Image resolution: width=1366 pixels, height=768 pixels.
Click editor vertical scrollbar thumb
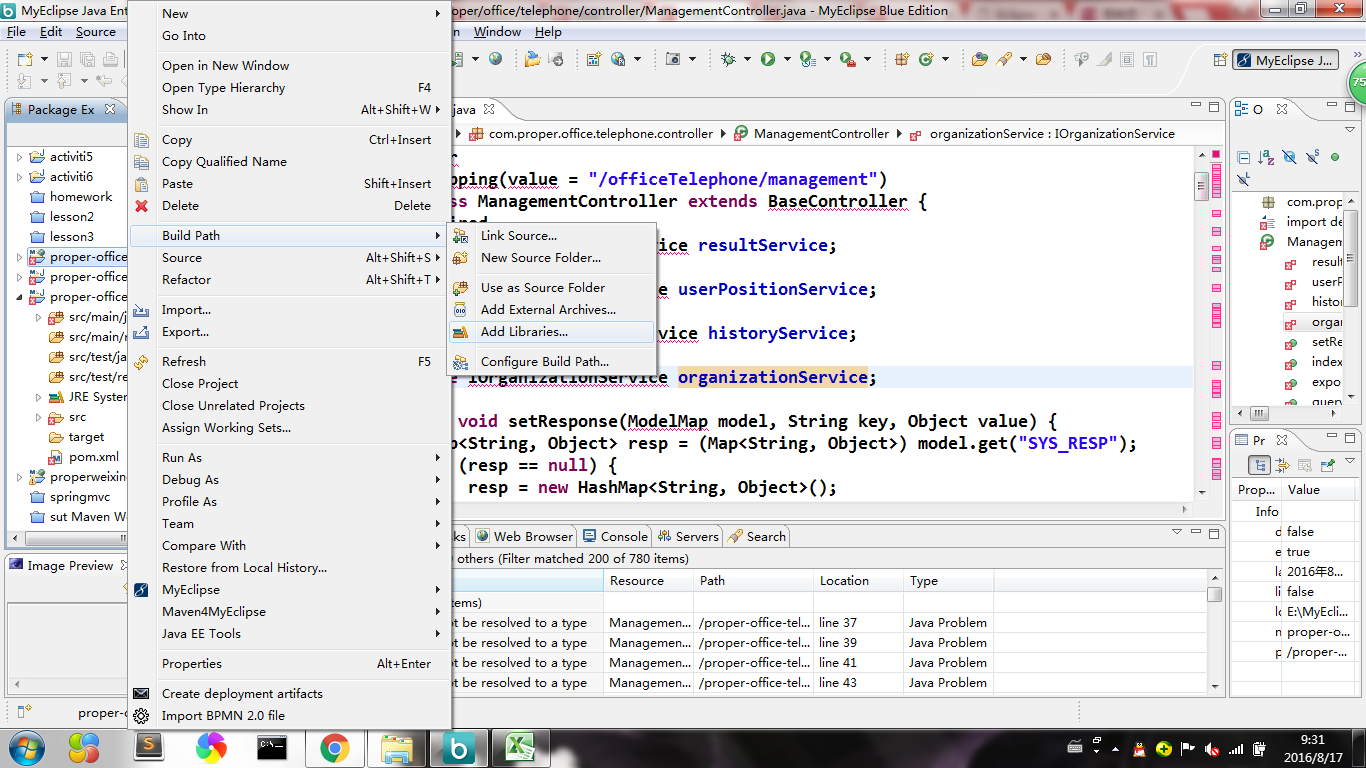coord(1201,185)
